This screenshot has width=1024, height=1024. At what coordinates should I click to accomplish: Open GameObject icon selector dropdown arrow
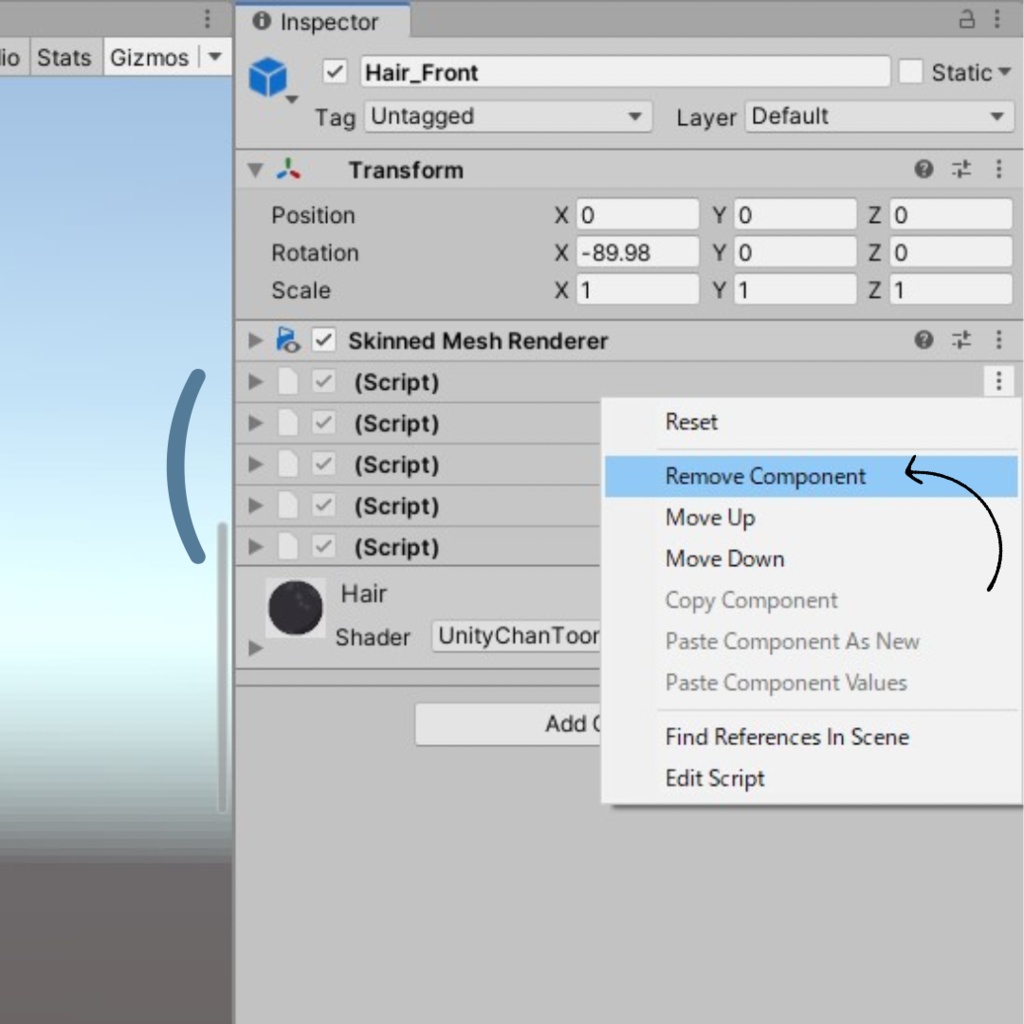[x=292, y=99]
